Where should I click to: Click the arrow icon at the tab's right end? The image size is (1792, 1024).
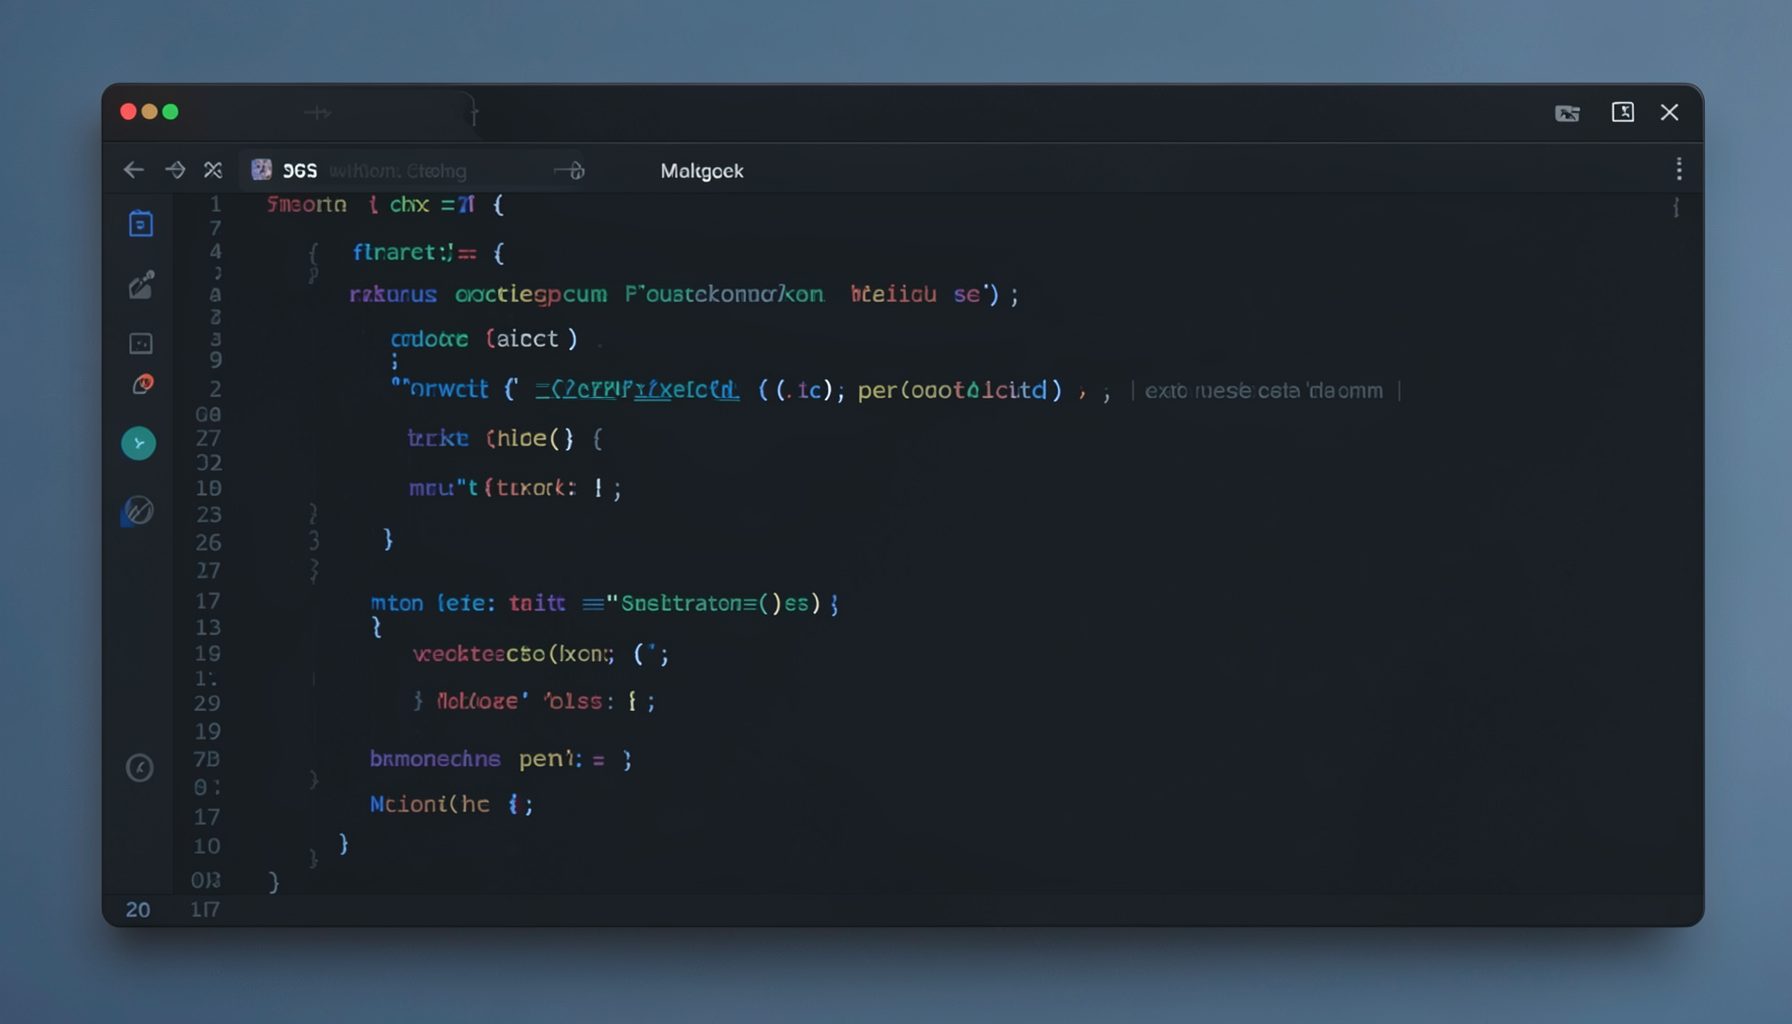tap(570, 171)
